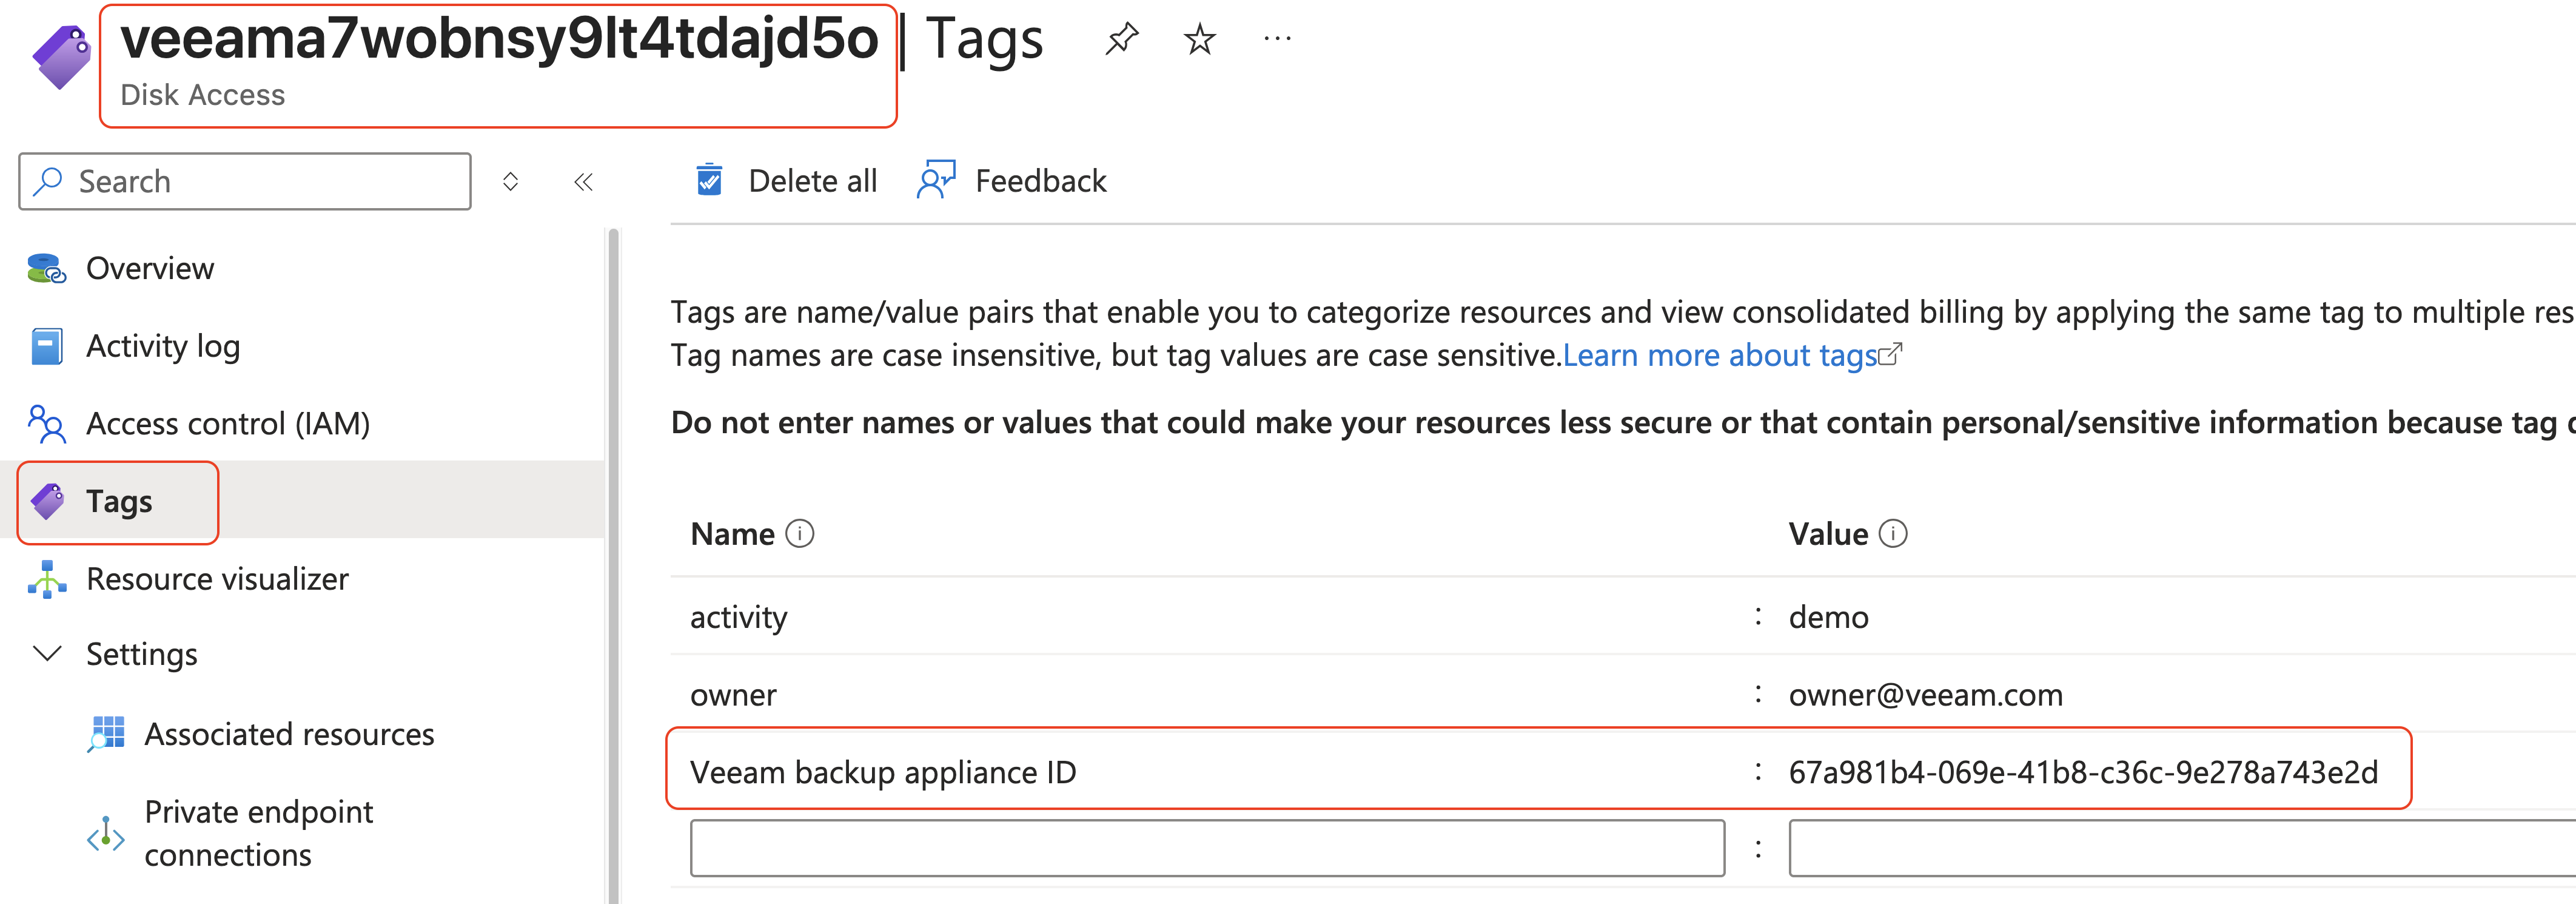Click the sidebar vertical scrollbar
This screenshot has width=2576, height=904.
click(x=613, y=566)
